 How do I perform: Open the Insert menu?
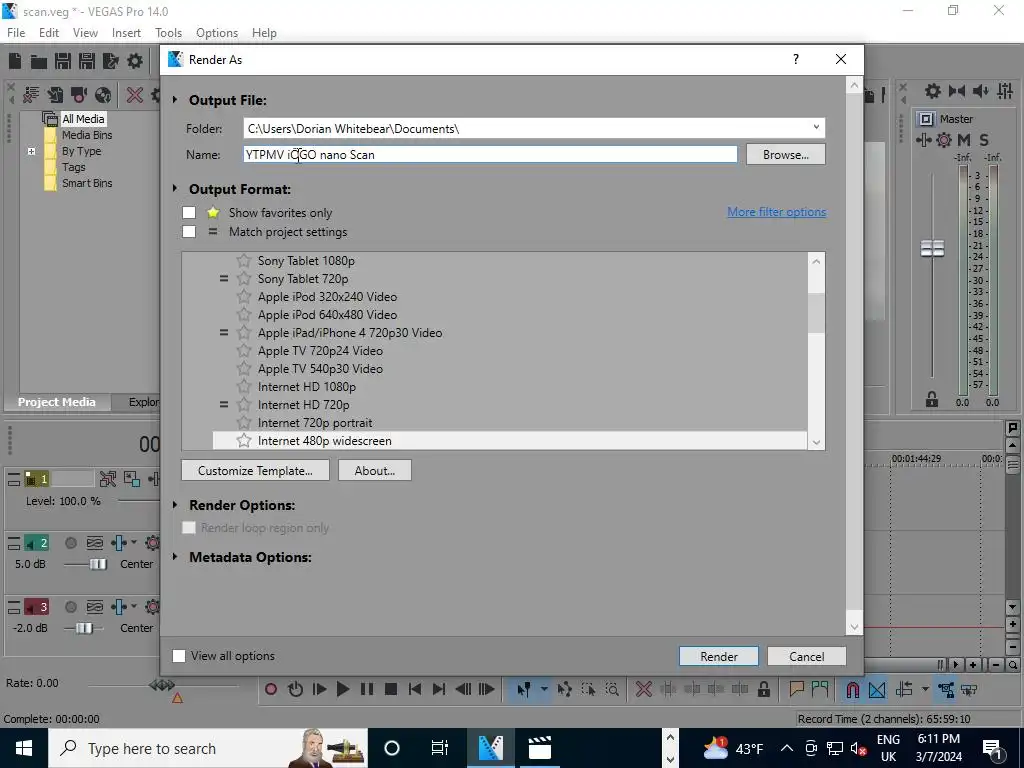pyautogui.click(x=126, y=33)
